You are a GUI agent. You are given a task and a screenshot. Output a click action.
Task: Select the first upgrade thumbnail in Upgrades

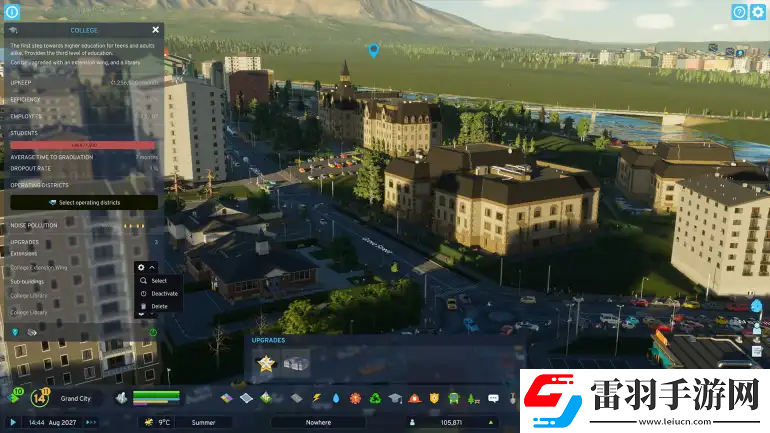[266, 363]
